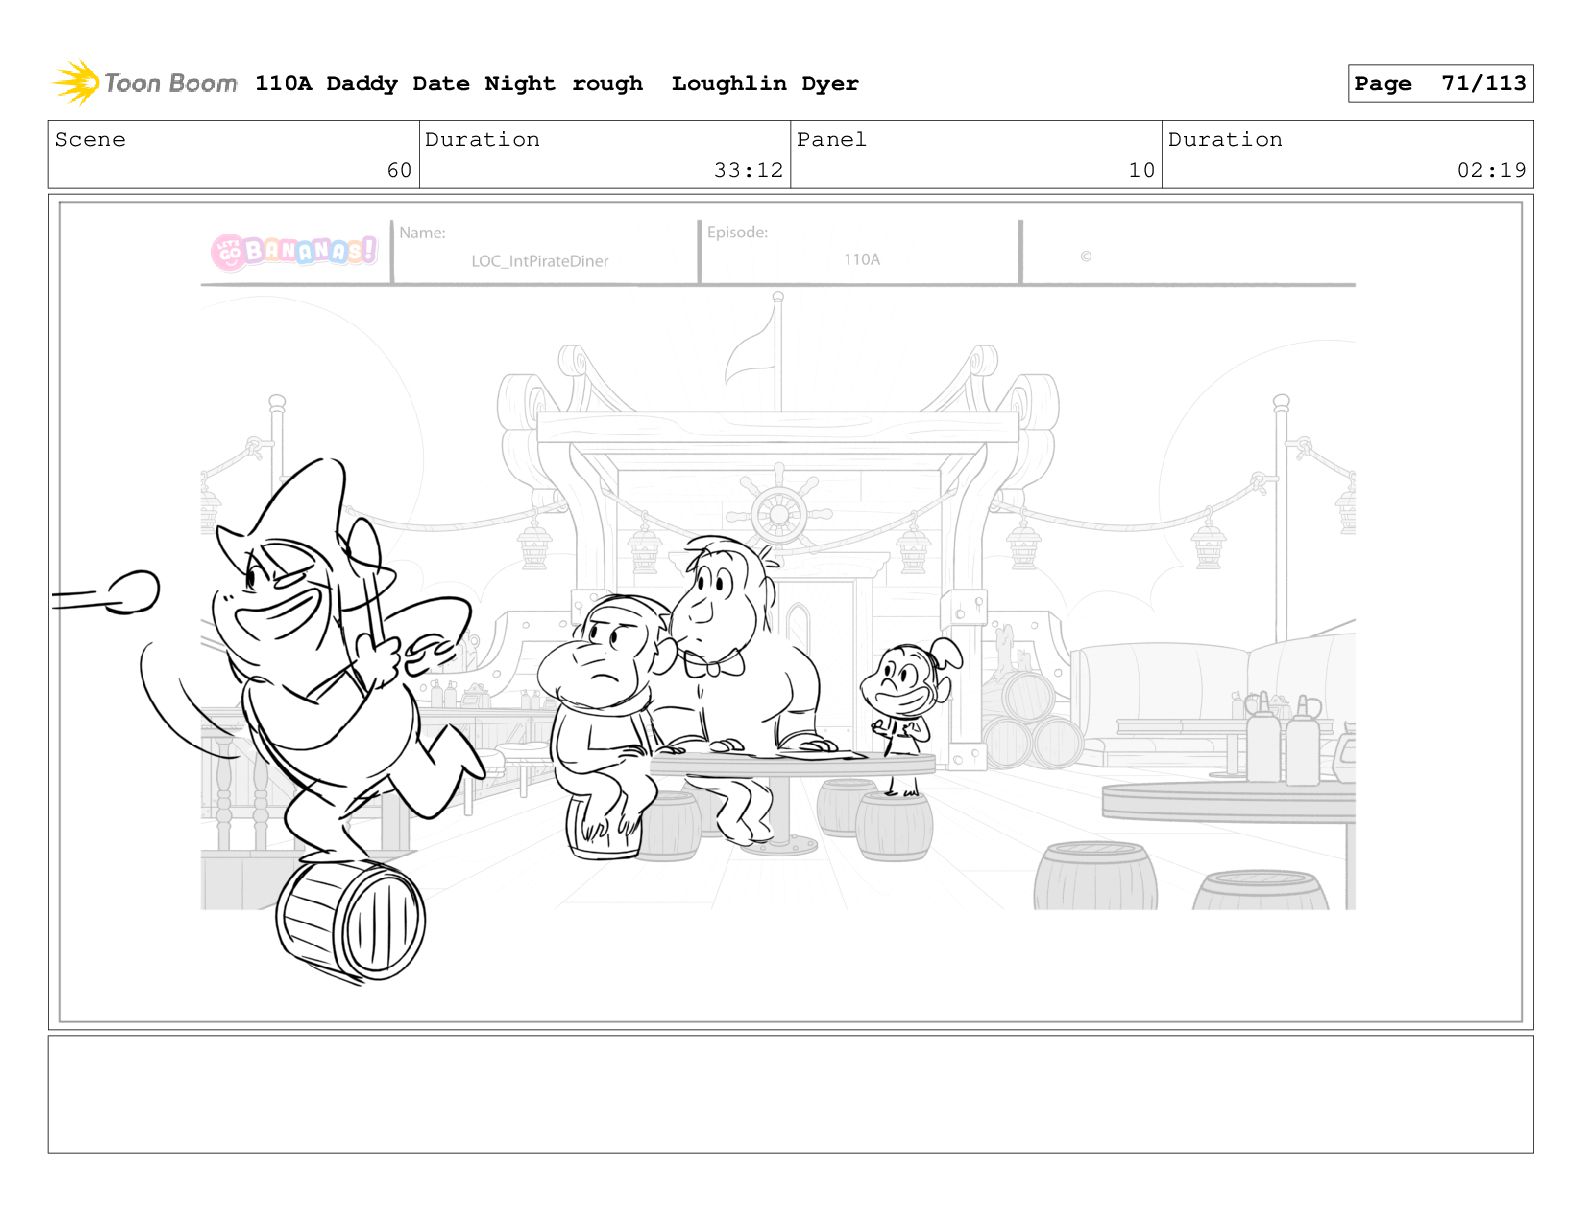Viewport: 1582px width, 1225px height.
Task: Click scene duration value '33:12'
Action: pos(748,170)
